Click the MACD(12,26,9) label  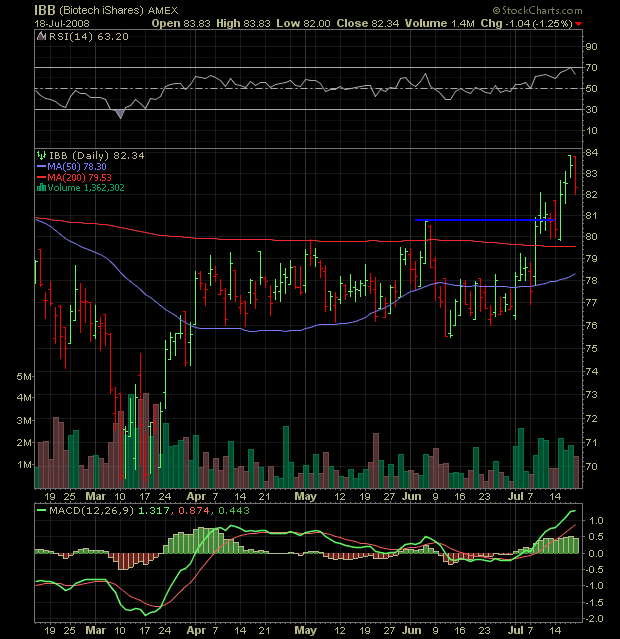tap(91, 510)
